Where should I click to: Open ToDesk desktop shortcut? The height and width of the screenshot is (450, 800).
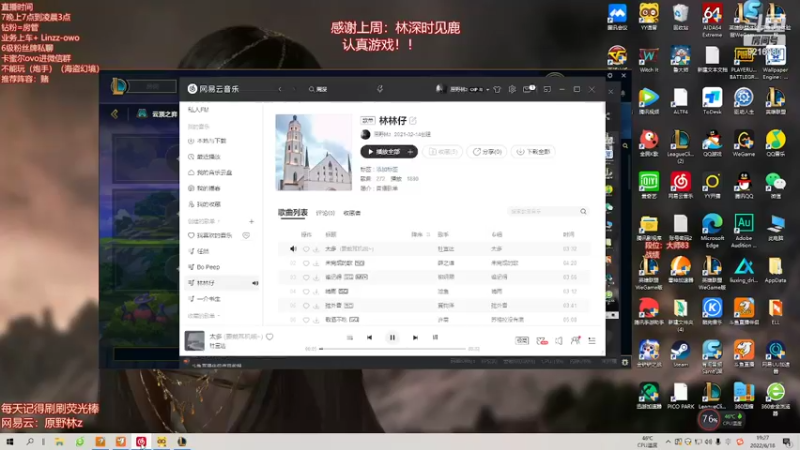click(x=712, y=101)
